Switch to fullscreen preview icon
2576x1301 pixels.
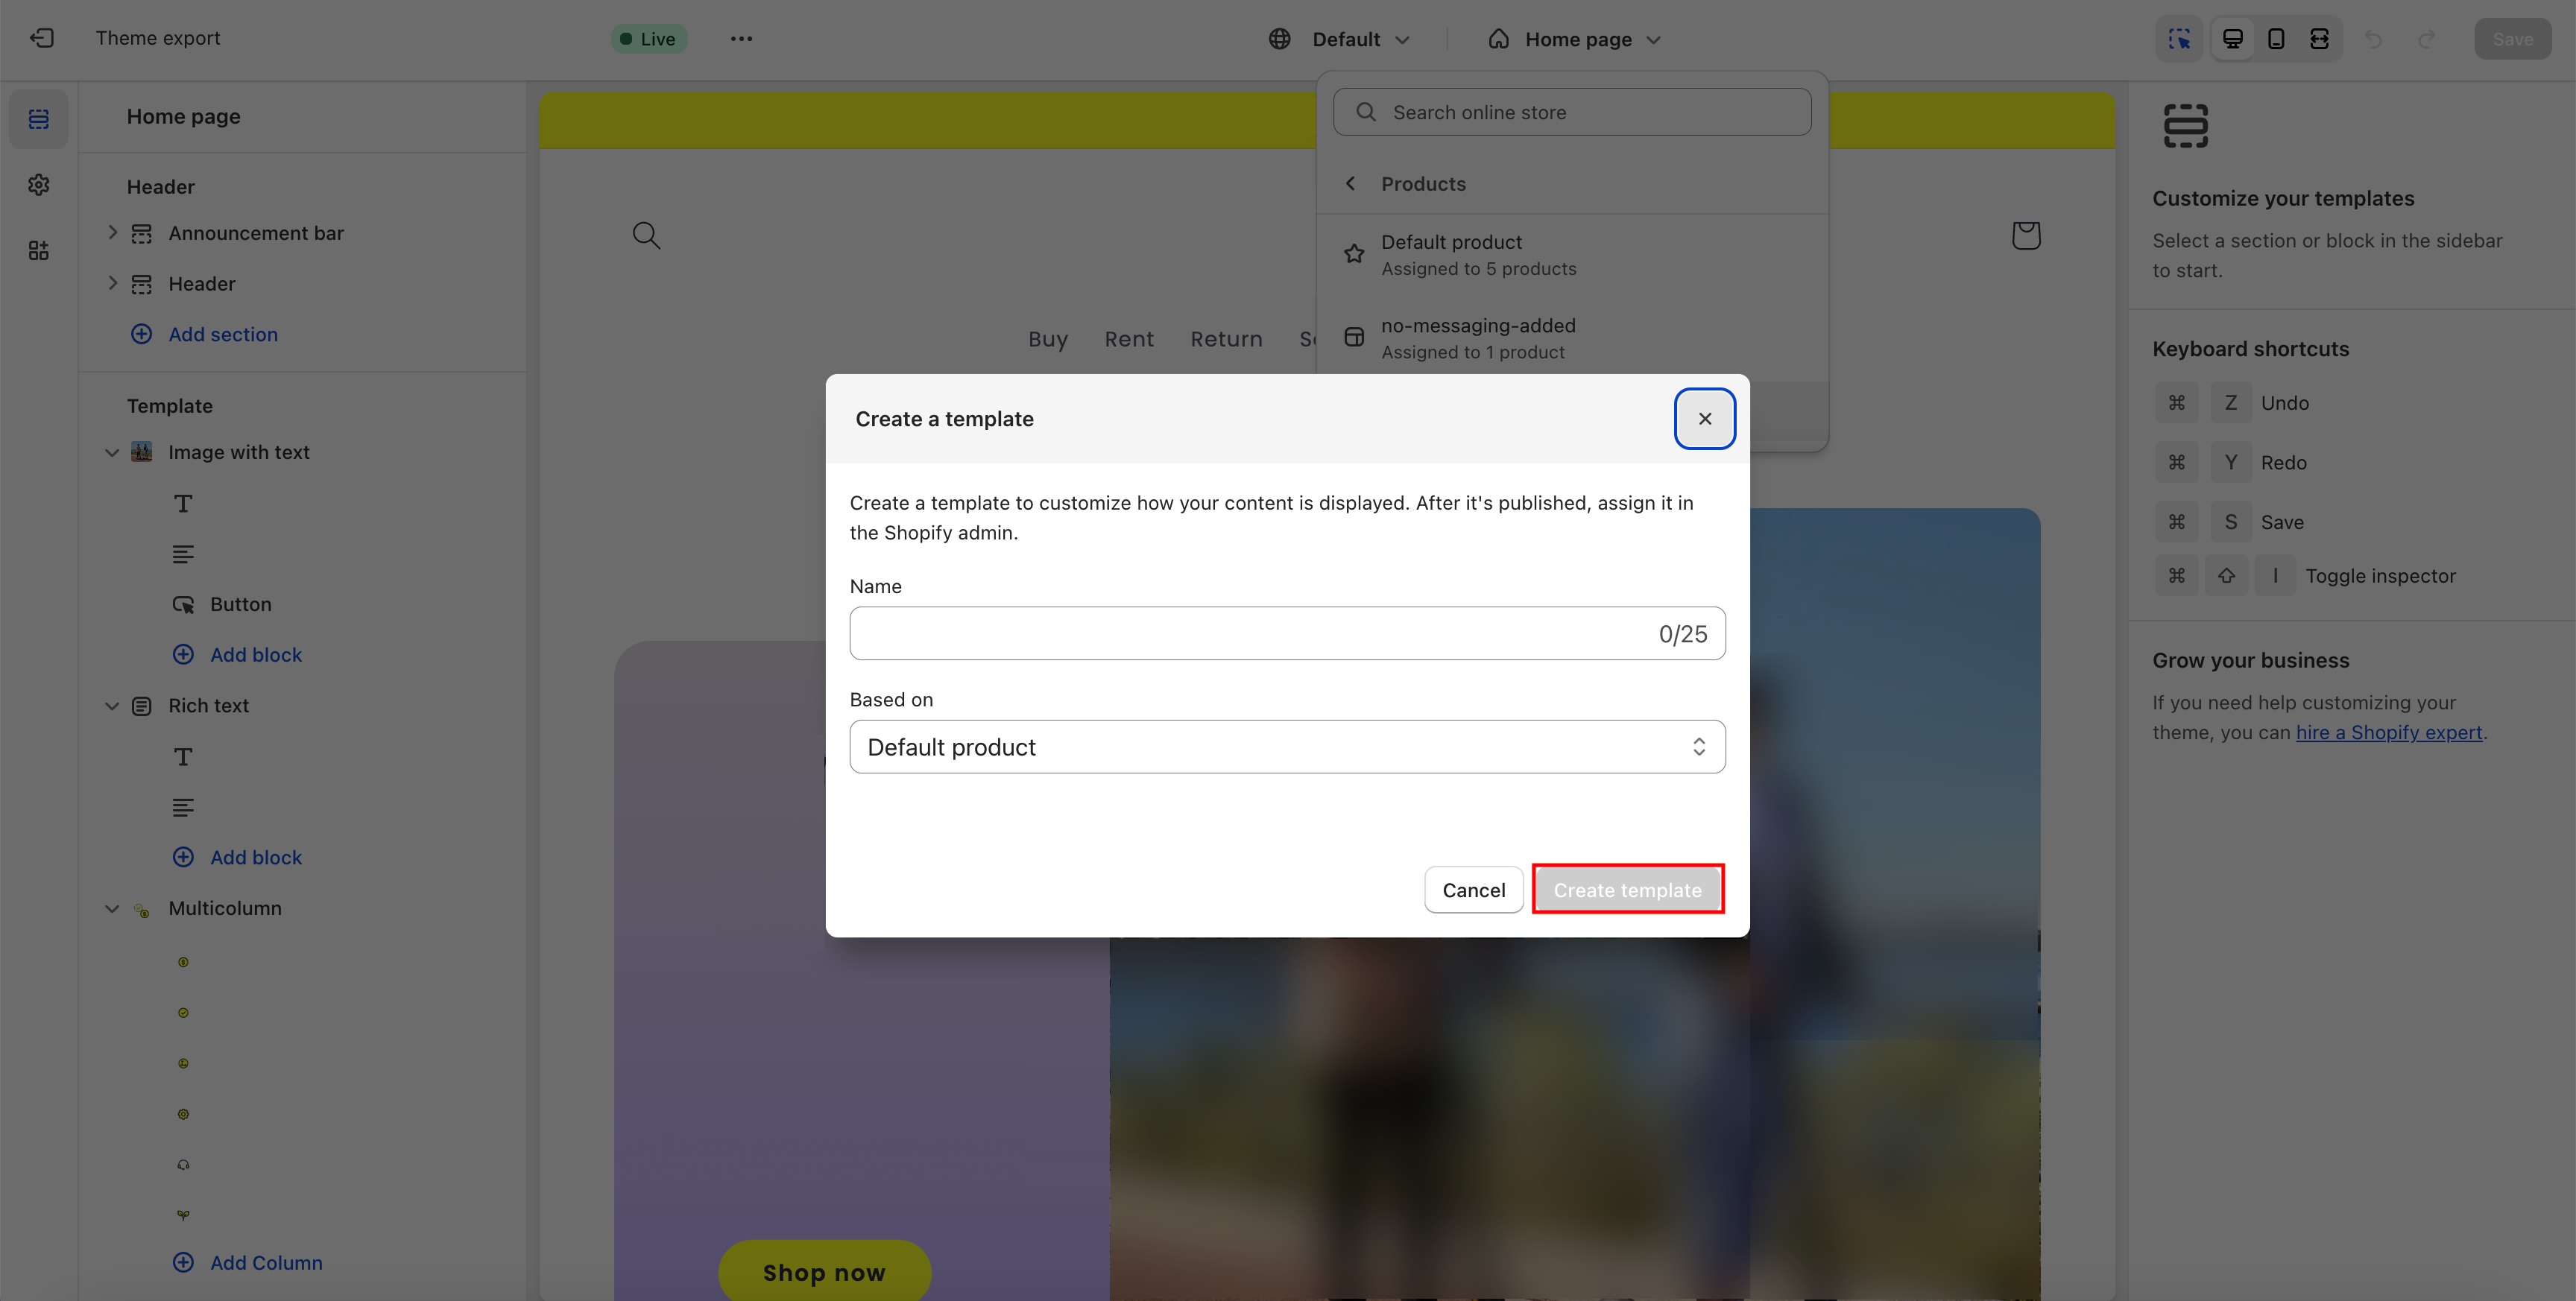click(2319, 39)
